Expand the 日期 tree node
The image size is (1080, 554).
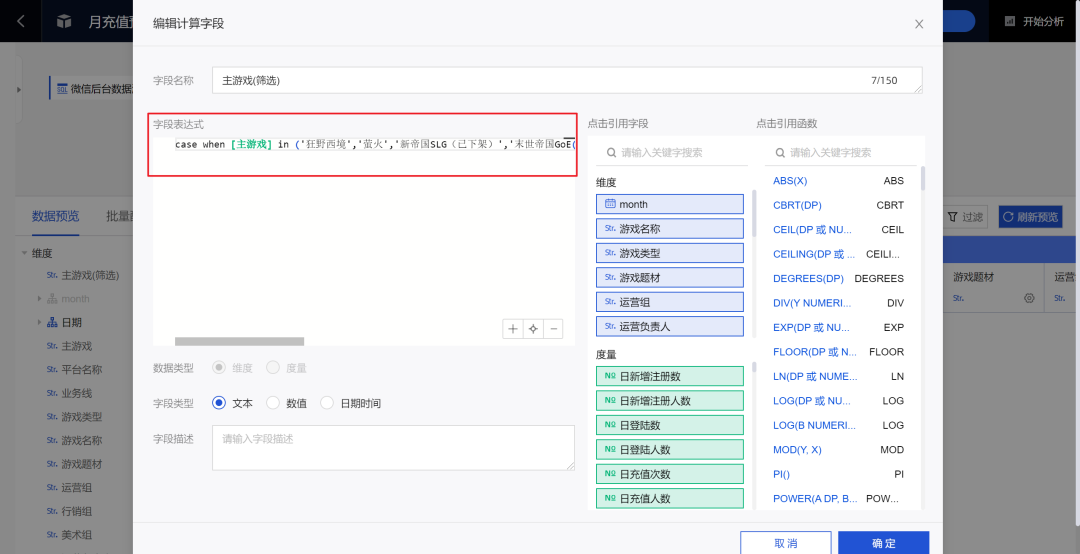(x=39, y=322)
